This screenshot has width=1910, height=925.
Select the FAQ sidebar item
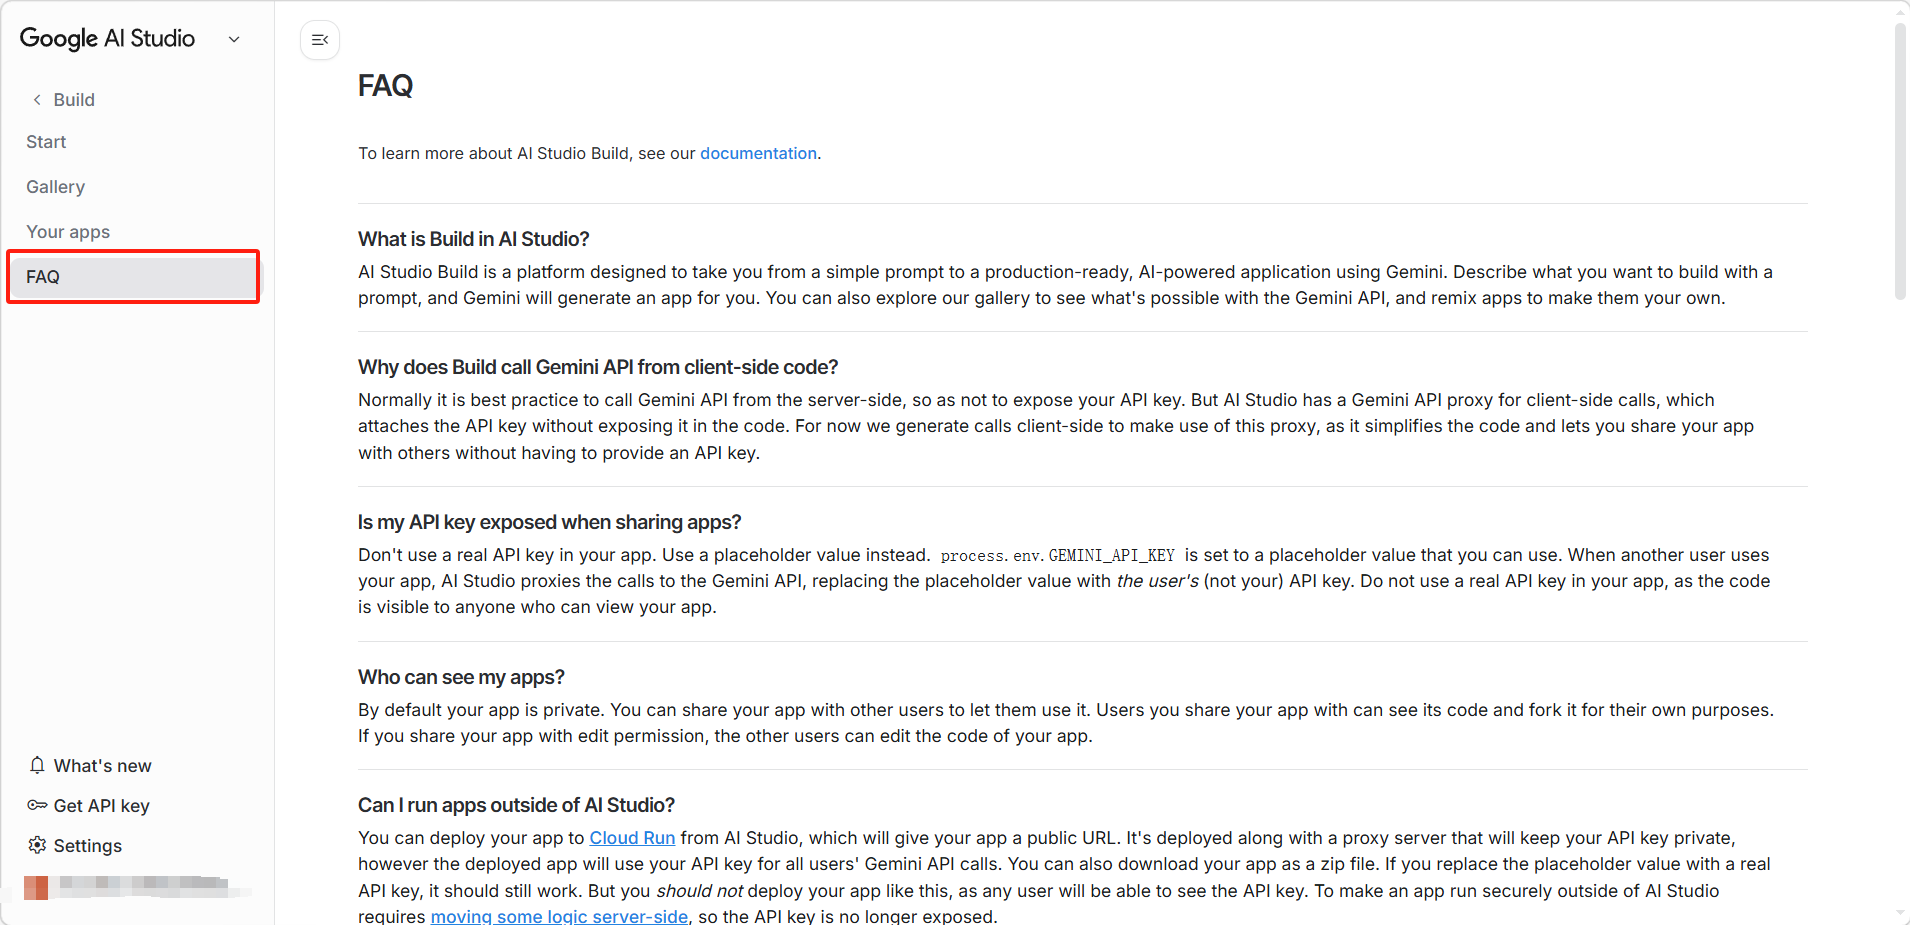tap(133, 277)
